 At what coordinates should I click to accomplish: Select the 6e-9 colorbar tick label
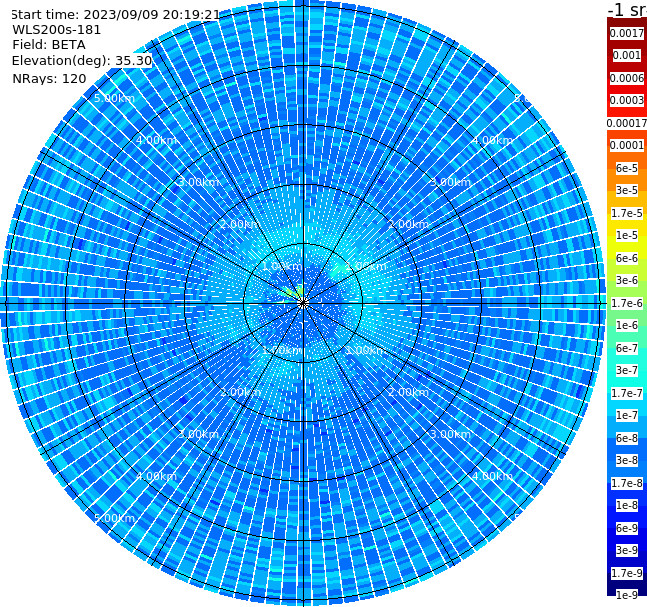(x=627, y=528)
